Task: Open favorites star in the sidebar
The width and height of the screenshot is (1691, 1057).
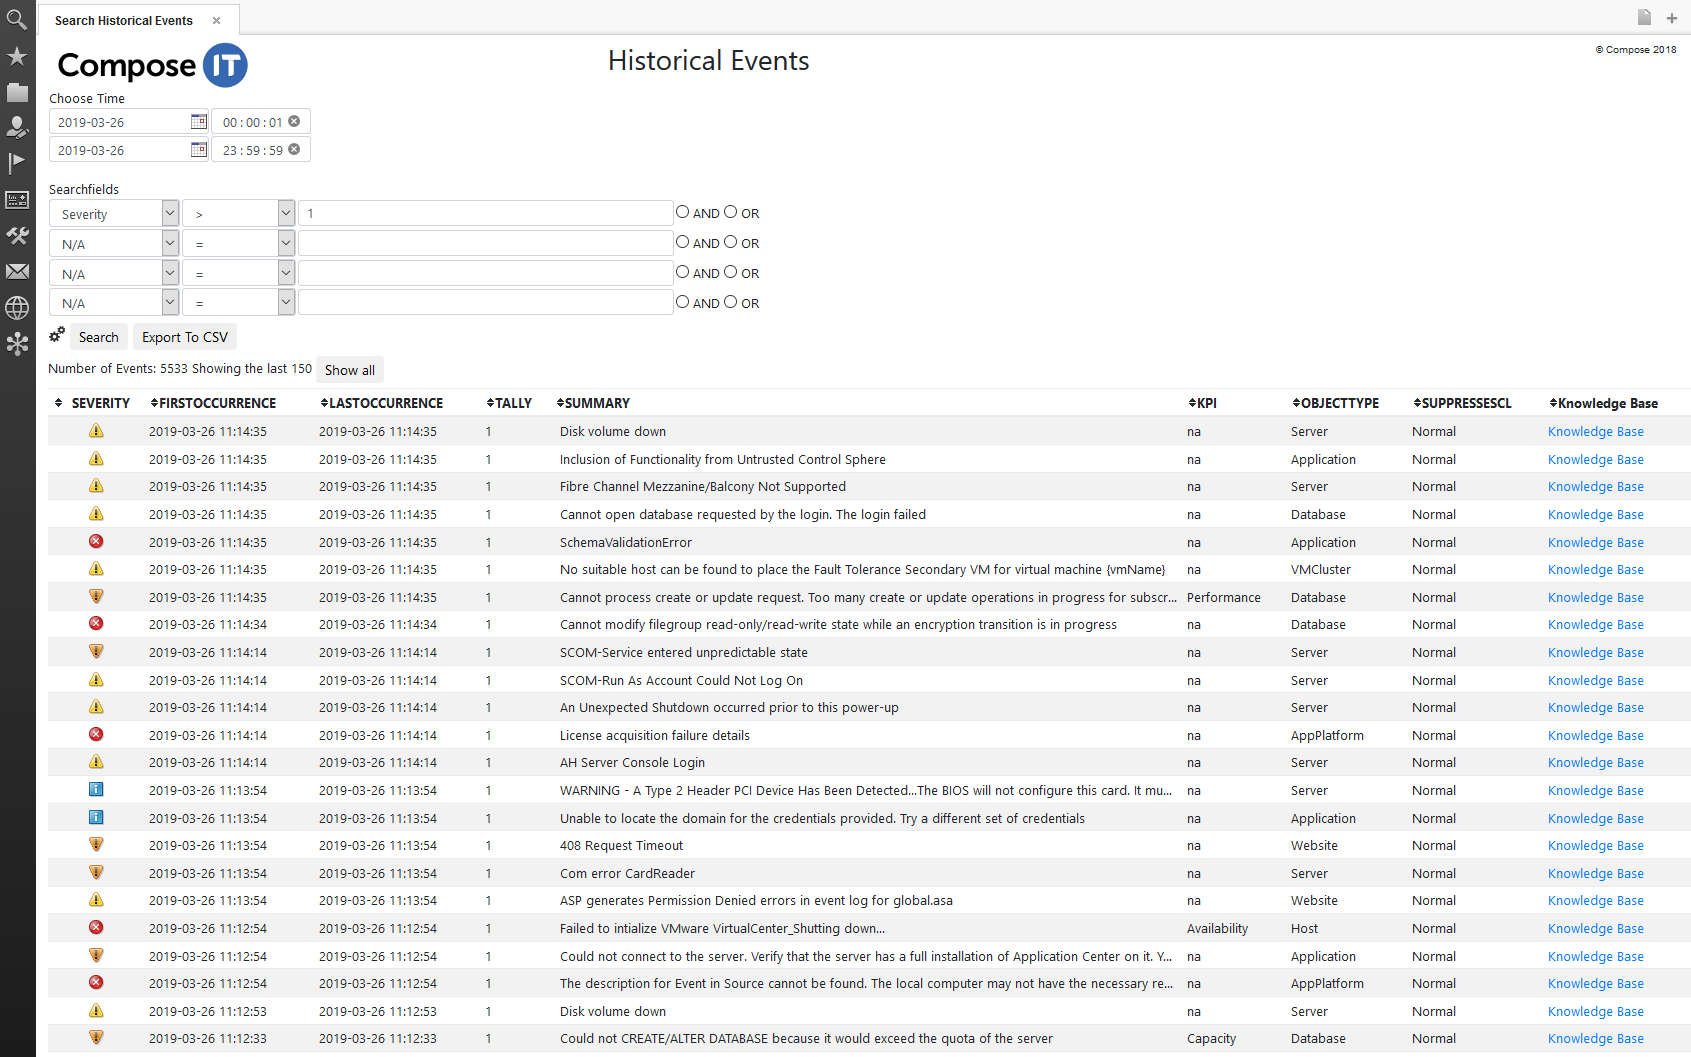Action: coord(17,56)
